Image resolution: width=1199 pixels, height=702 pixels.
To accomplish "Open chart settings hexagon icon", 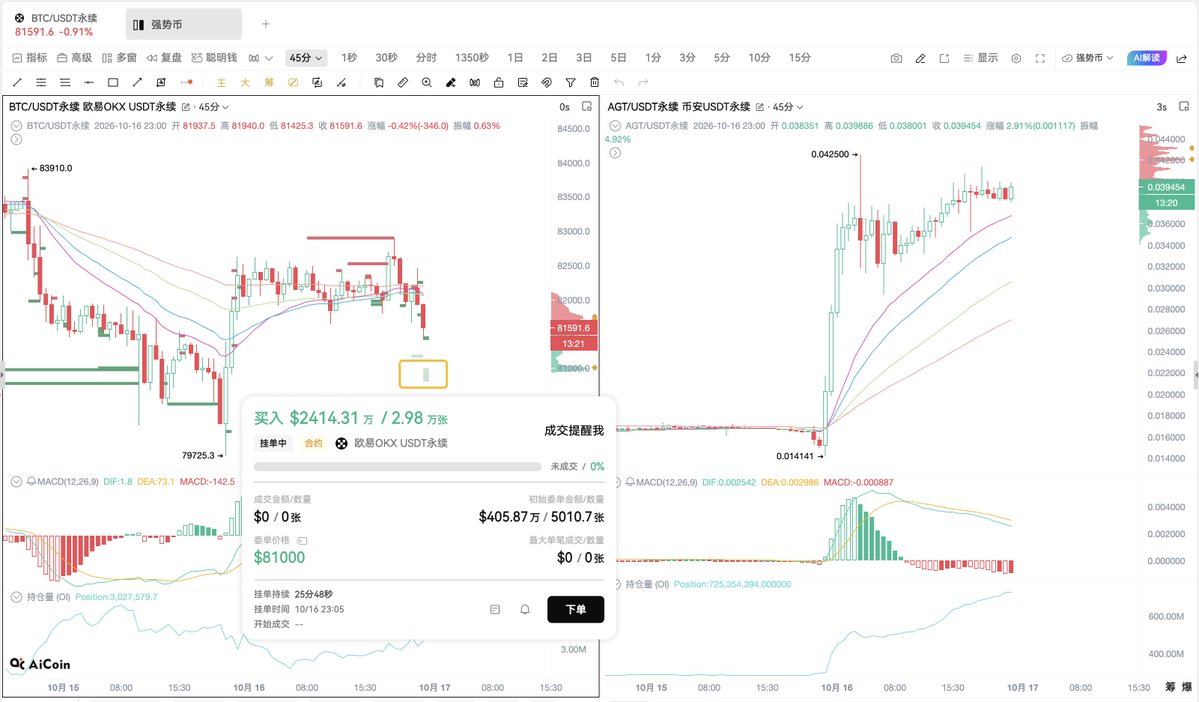I will pyautogui.click(x=1016, y=58).
